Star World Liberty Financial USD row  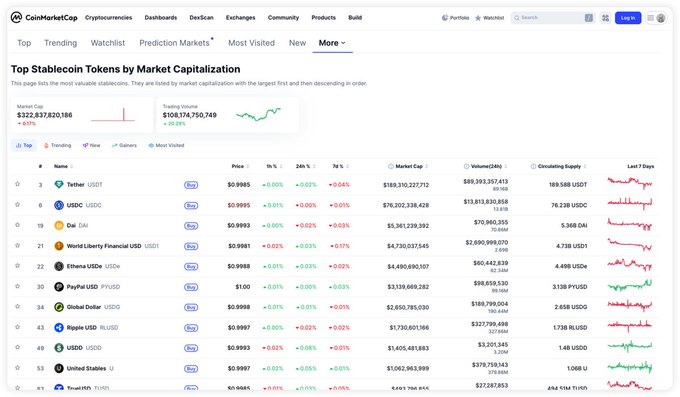tap(17, 245)
